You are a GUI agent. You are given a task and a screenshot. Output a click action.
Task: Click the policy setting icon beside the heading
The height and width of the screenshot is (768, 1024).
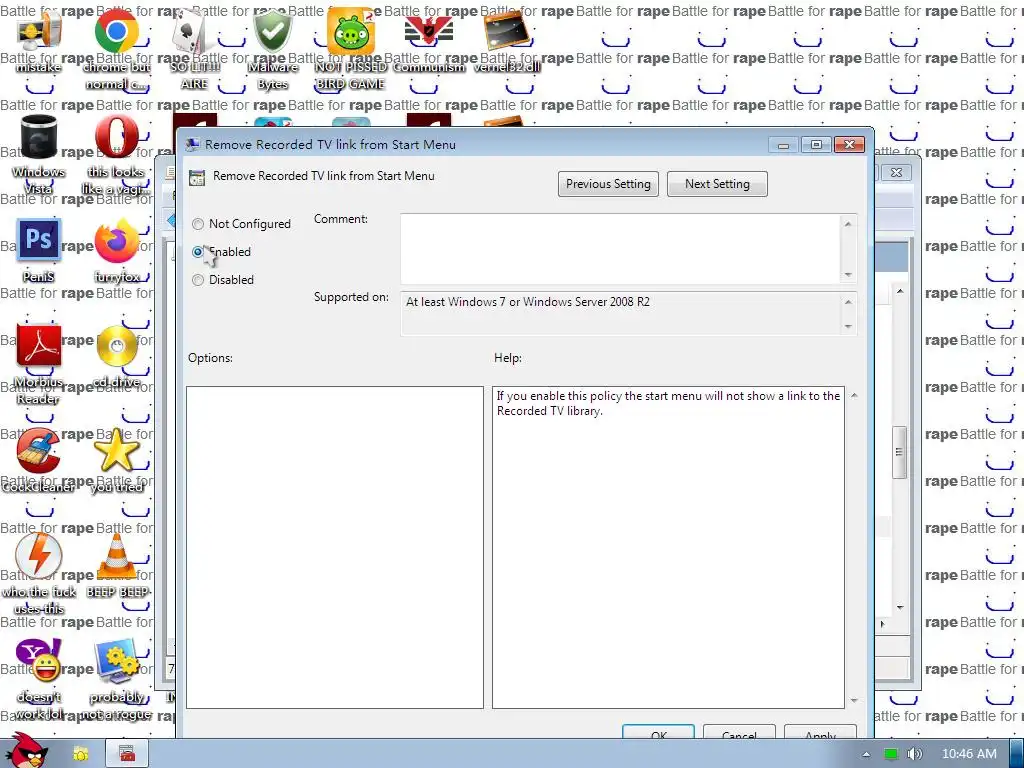197,178
